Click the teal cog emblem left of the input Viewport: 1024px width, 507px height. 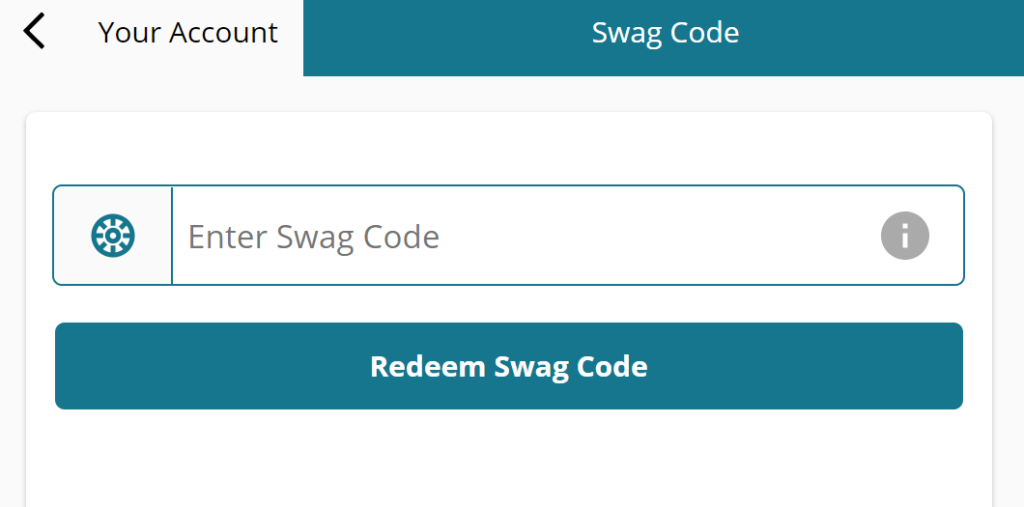point(113,235)
